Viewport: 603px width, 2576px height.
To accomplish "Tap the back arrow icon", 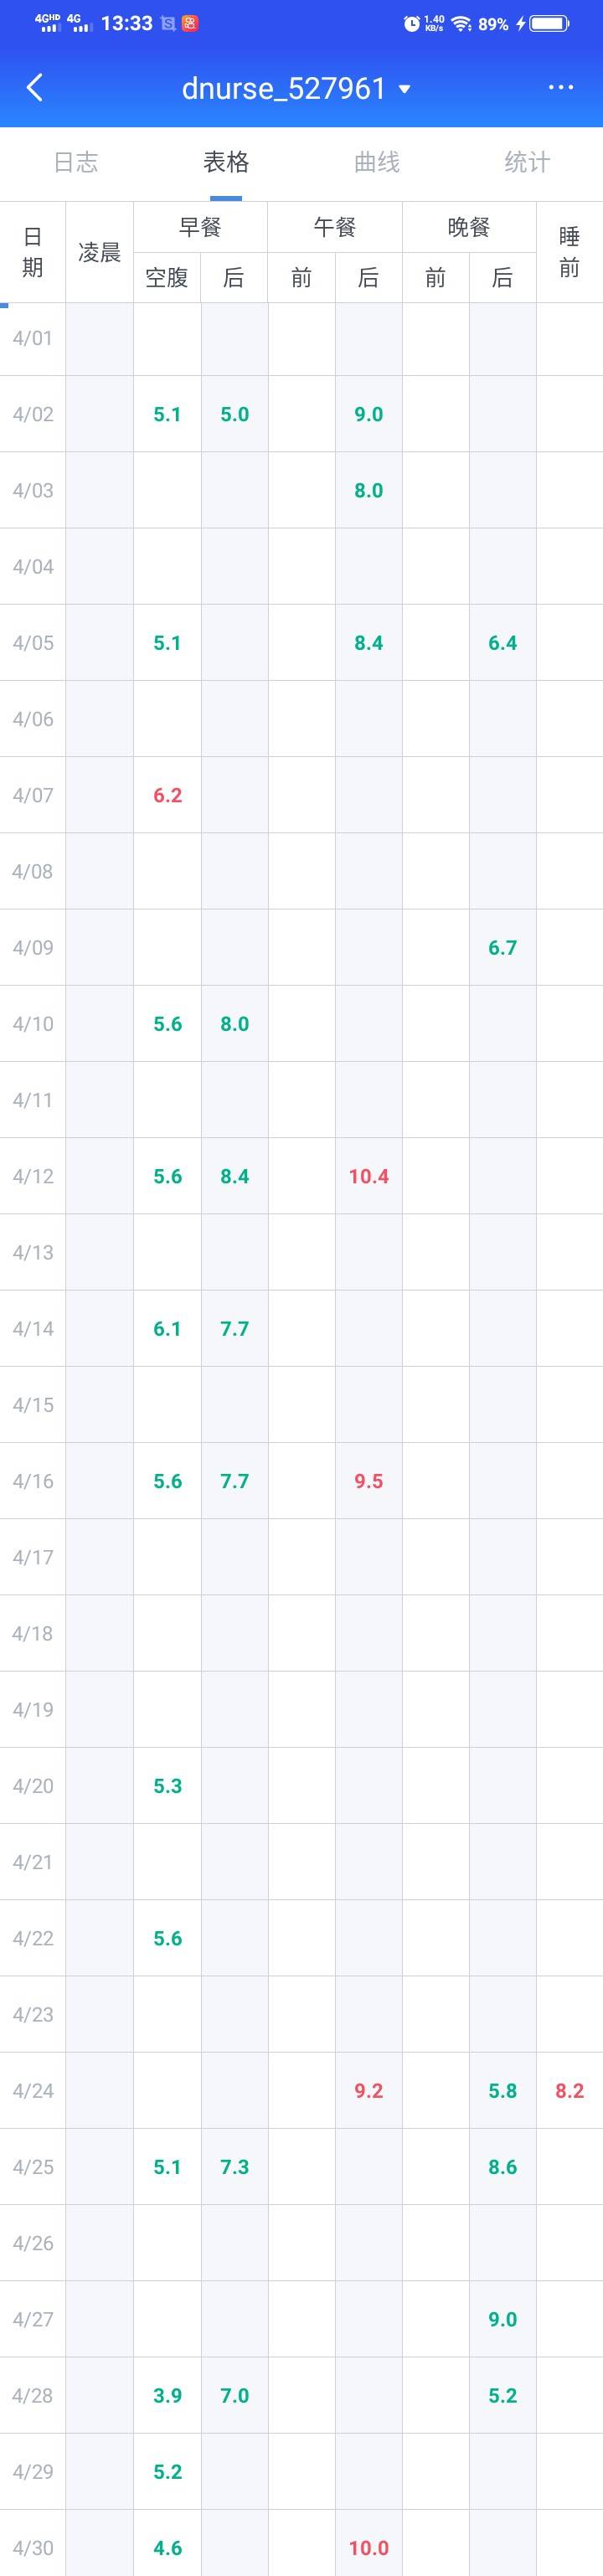I will click(35, 88).
